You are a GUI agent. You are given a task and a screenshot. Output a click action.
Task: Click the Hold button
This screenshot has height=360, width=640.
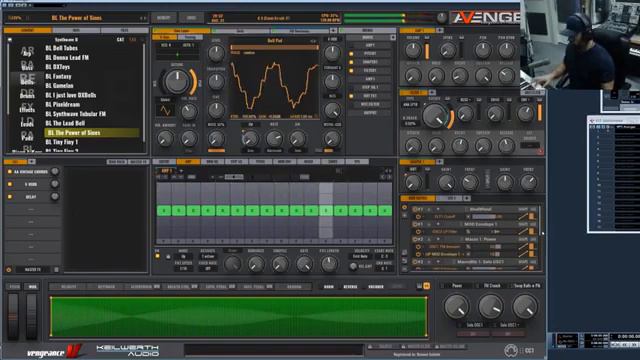(x=329, y=287)
